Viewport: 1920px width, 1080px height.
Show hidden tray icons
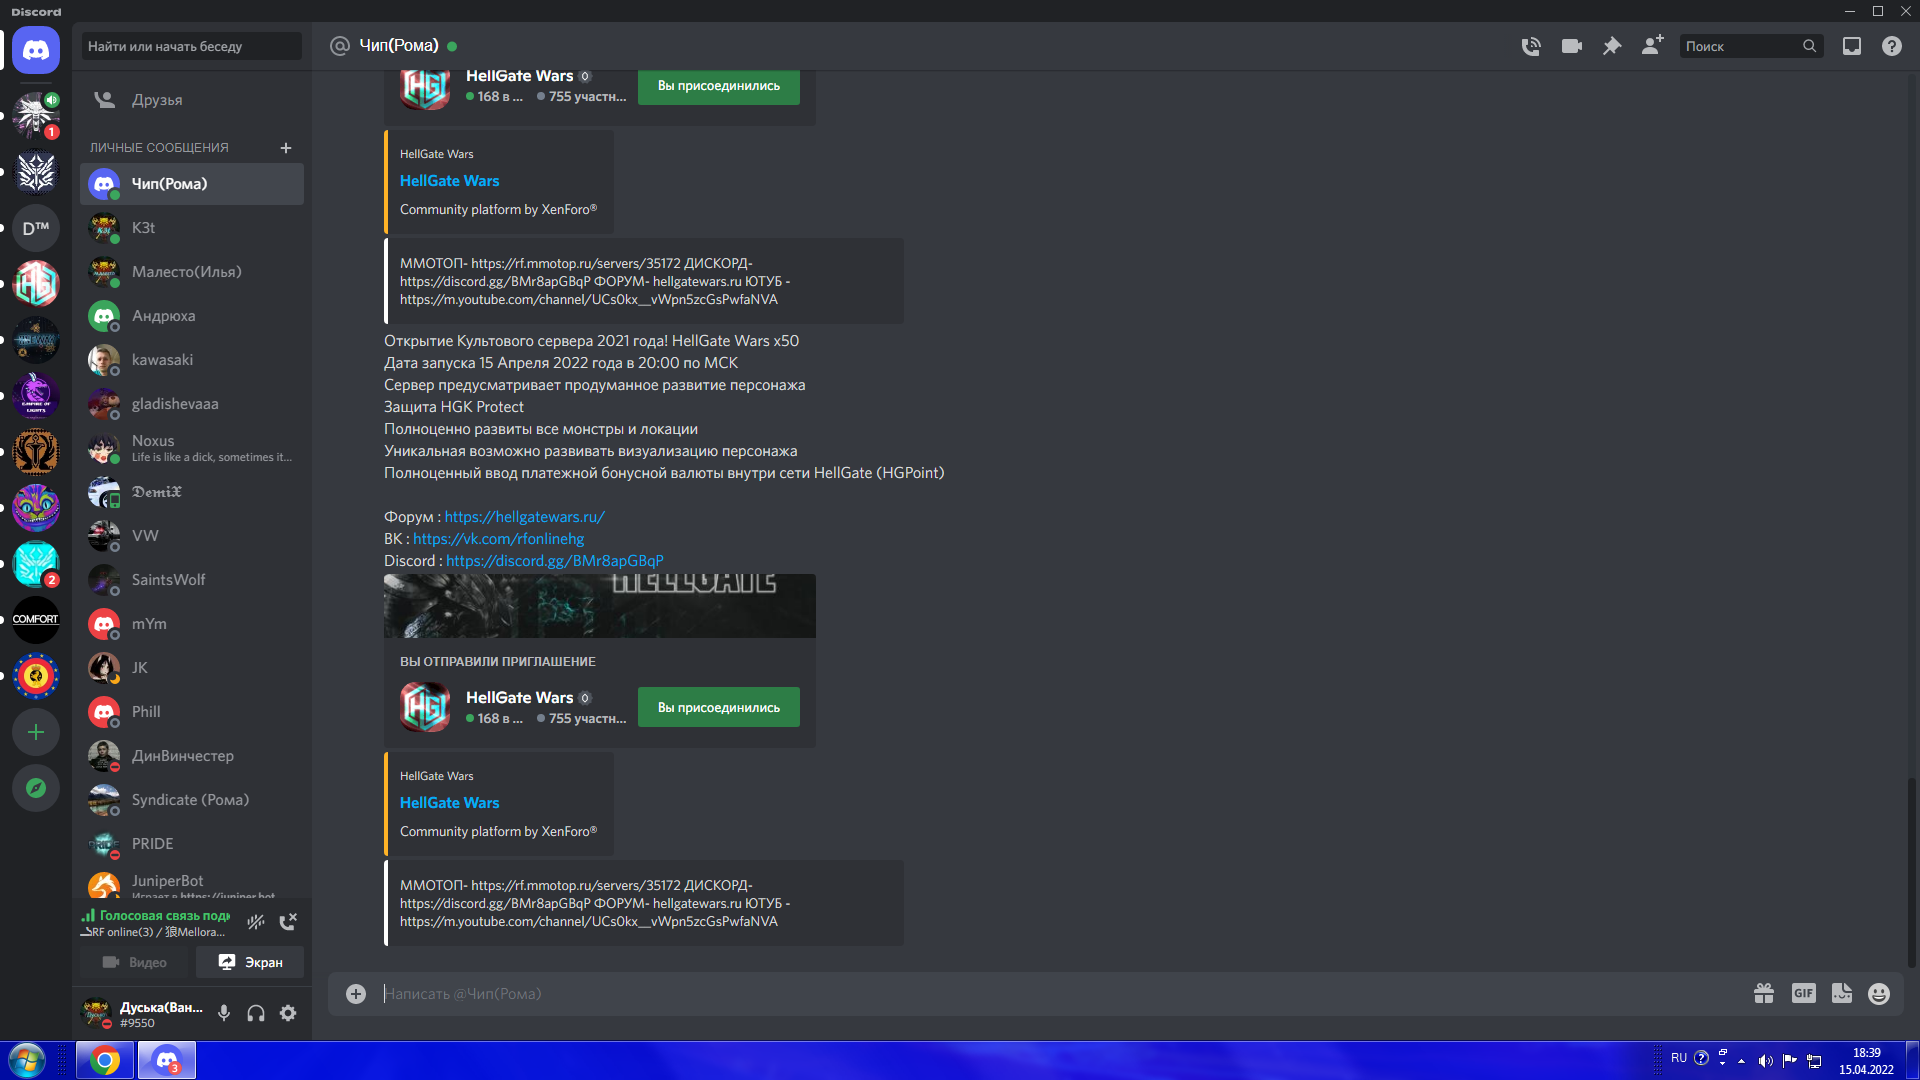tap(1742, 1061)
